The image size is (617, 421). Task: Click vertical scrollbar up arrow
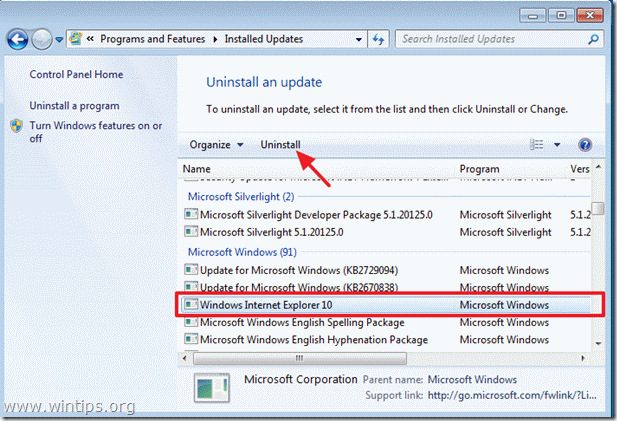tap(598, 167)
